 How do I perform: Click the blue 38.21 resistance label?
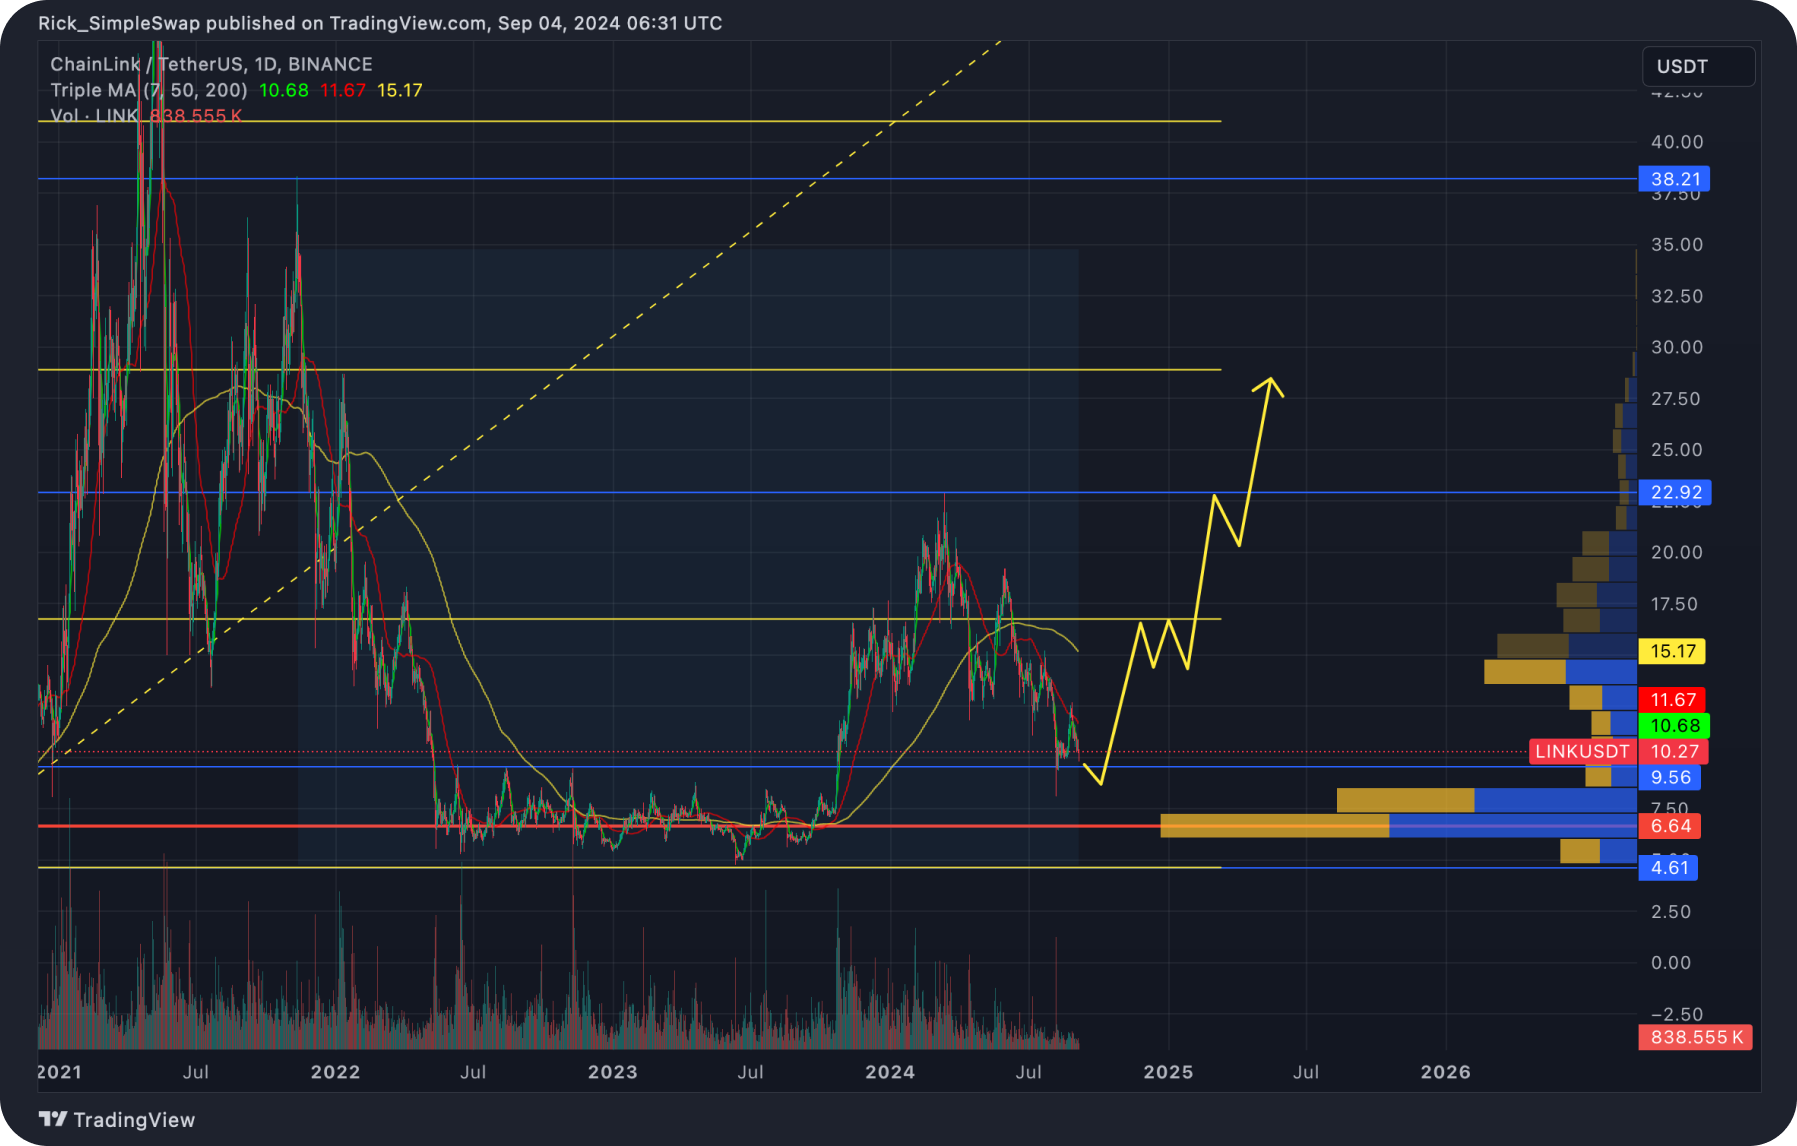pos(1672,179)
